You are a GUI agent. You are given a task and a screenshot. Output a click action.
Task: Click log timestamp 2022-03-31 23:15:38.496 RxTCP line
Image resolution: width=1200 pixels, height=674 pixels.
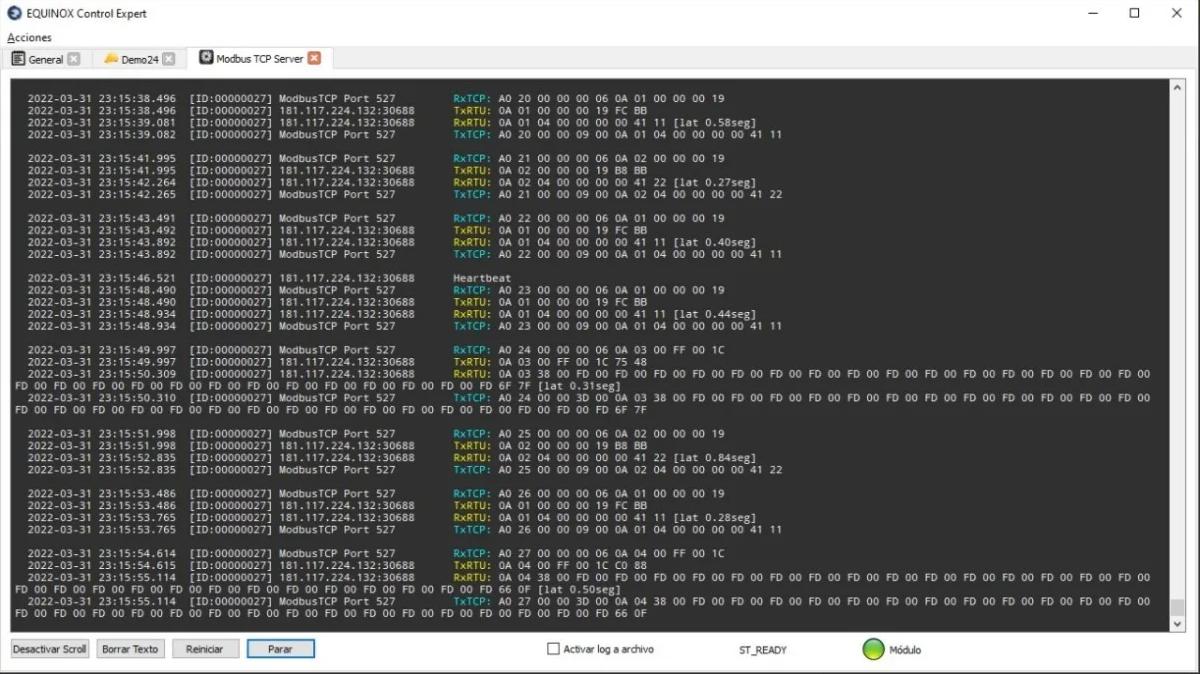tap(376, 98)
